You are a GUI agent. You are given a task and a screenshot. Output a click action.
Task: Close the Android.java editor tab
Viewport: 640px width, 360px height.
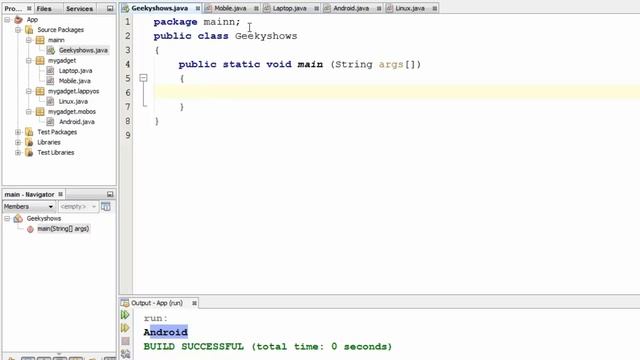pyautogui.click(x=379, y=8)
